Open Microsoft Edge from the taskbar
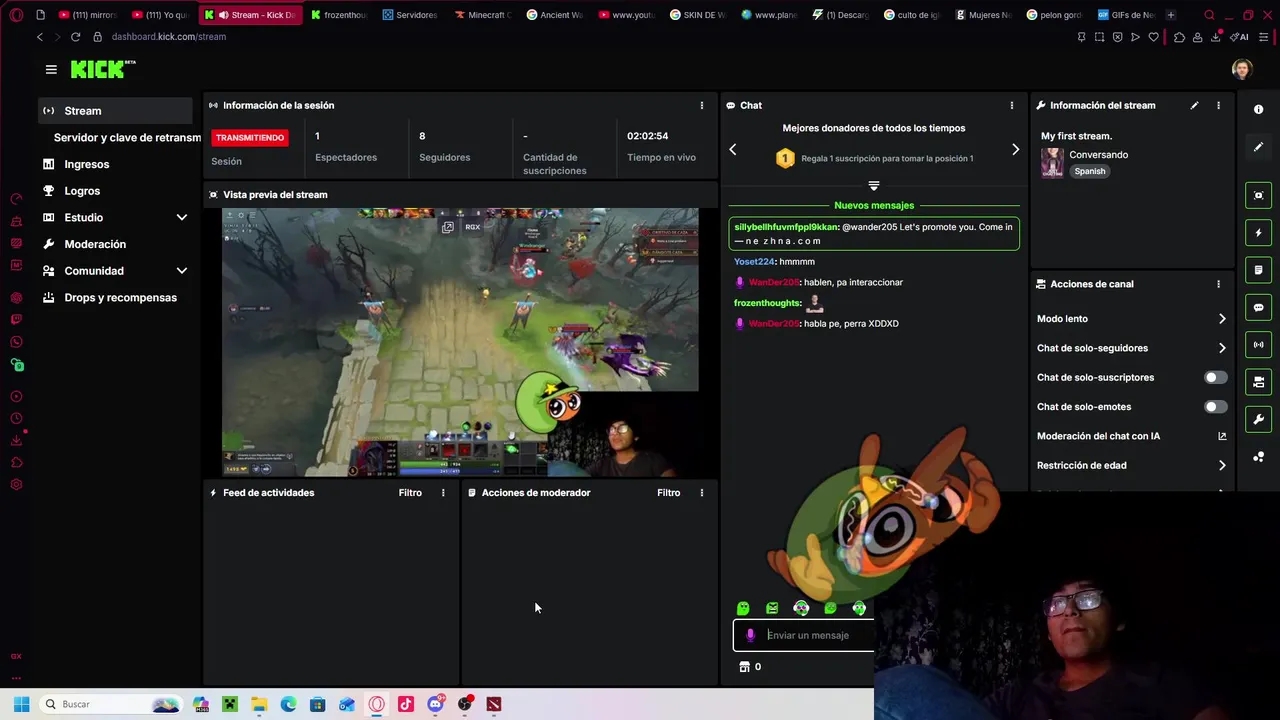 tap(288, 704)
